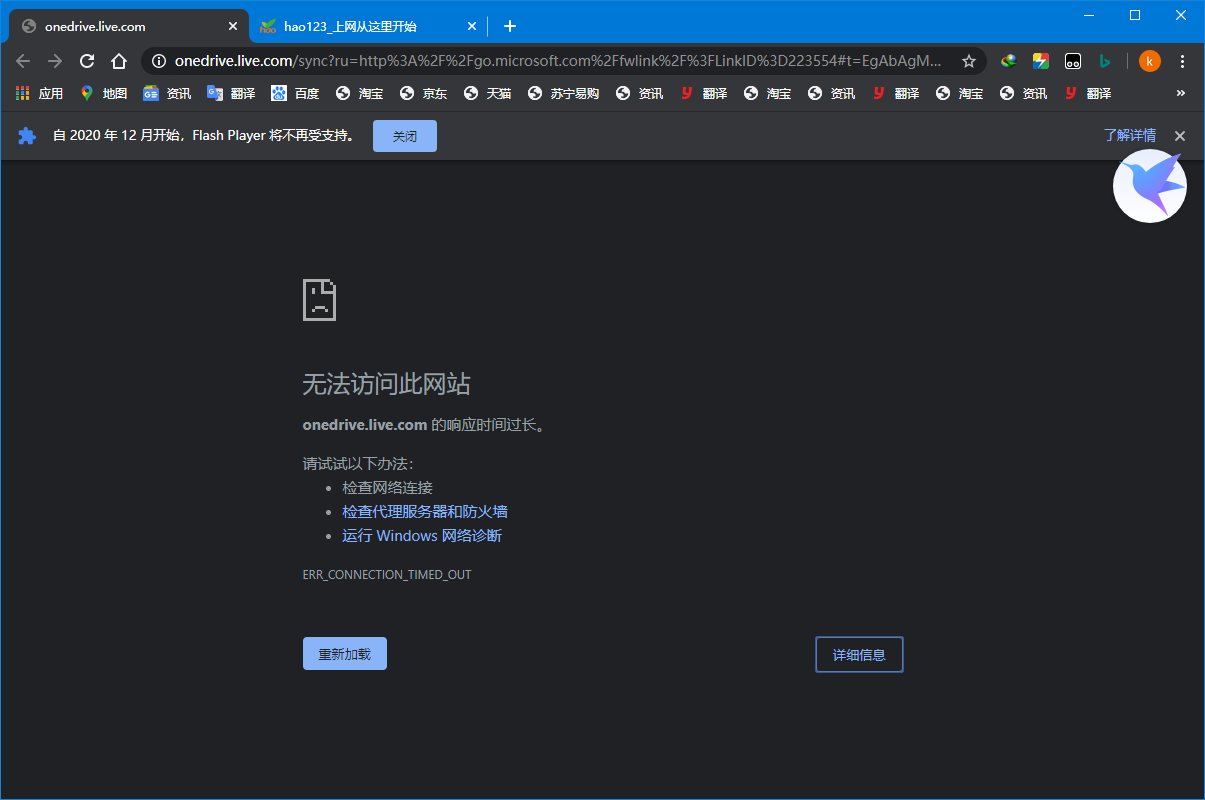1205x800 pixels.
Task: Open the 天猫 bookmark
Action: (487, 93)
